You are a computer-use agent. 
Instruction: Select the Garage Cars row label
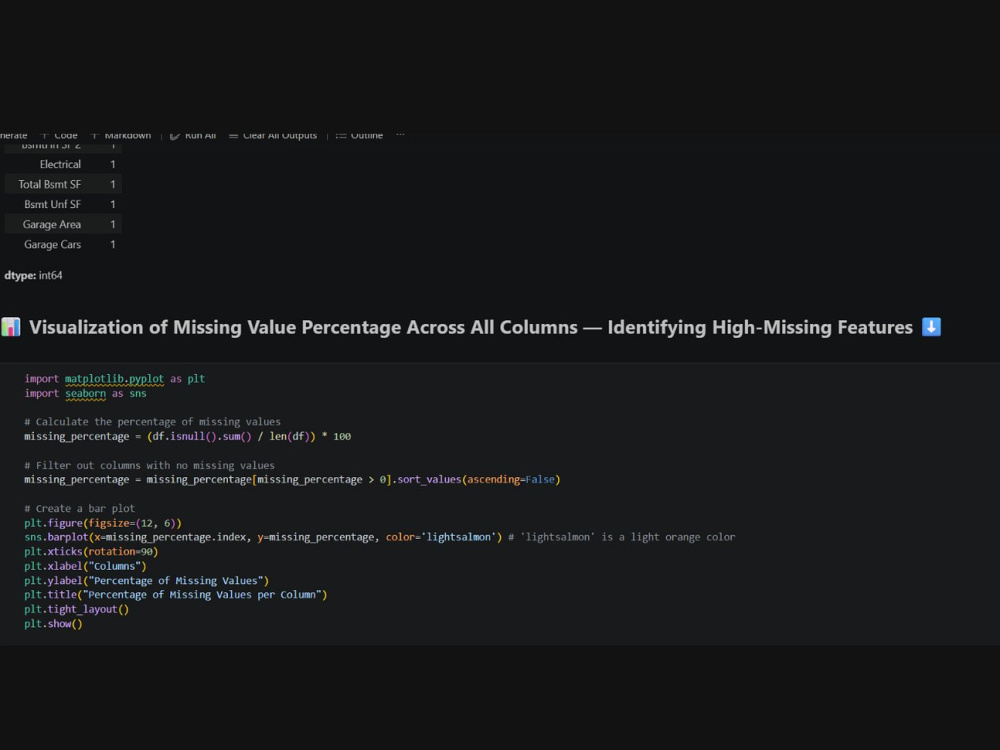[x=52, y=244]
